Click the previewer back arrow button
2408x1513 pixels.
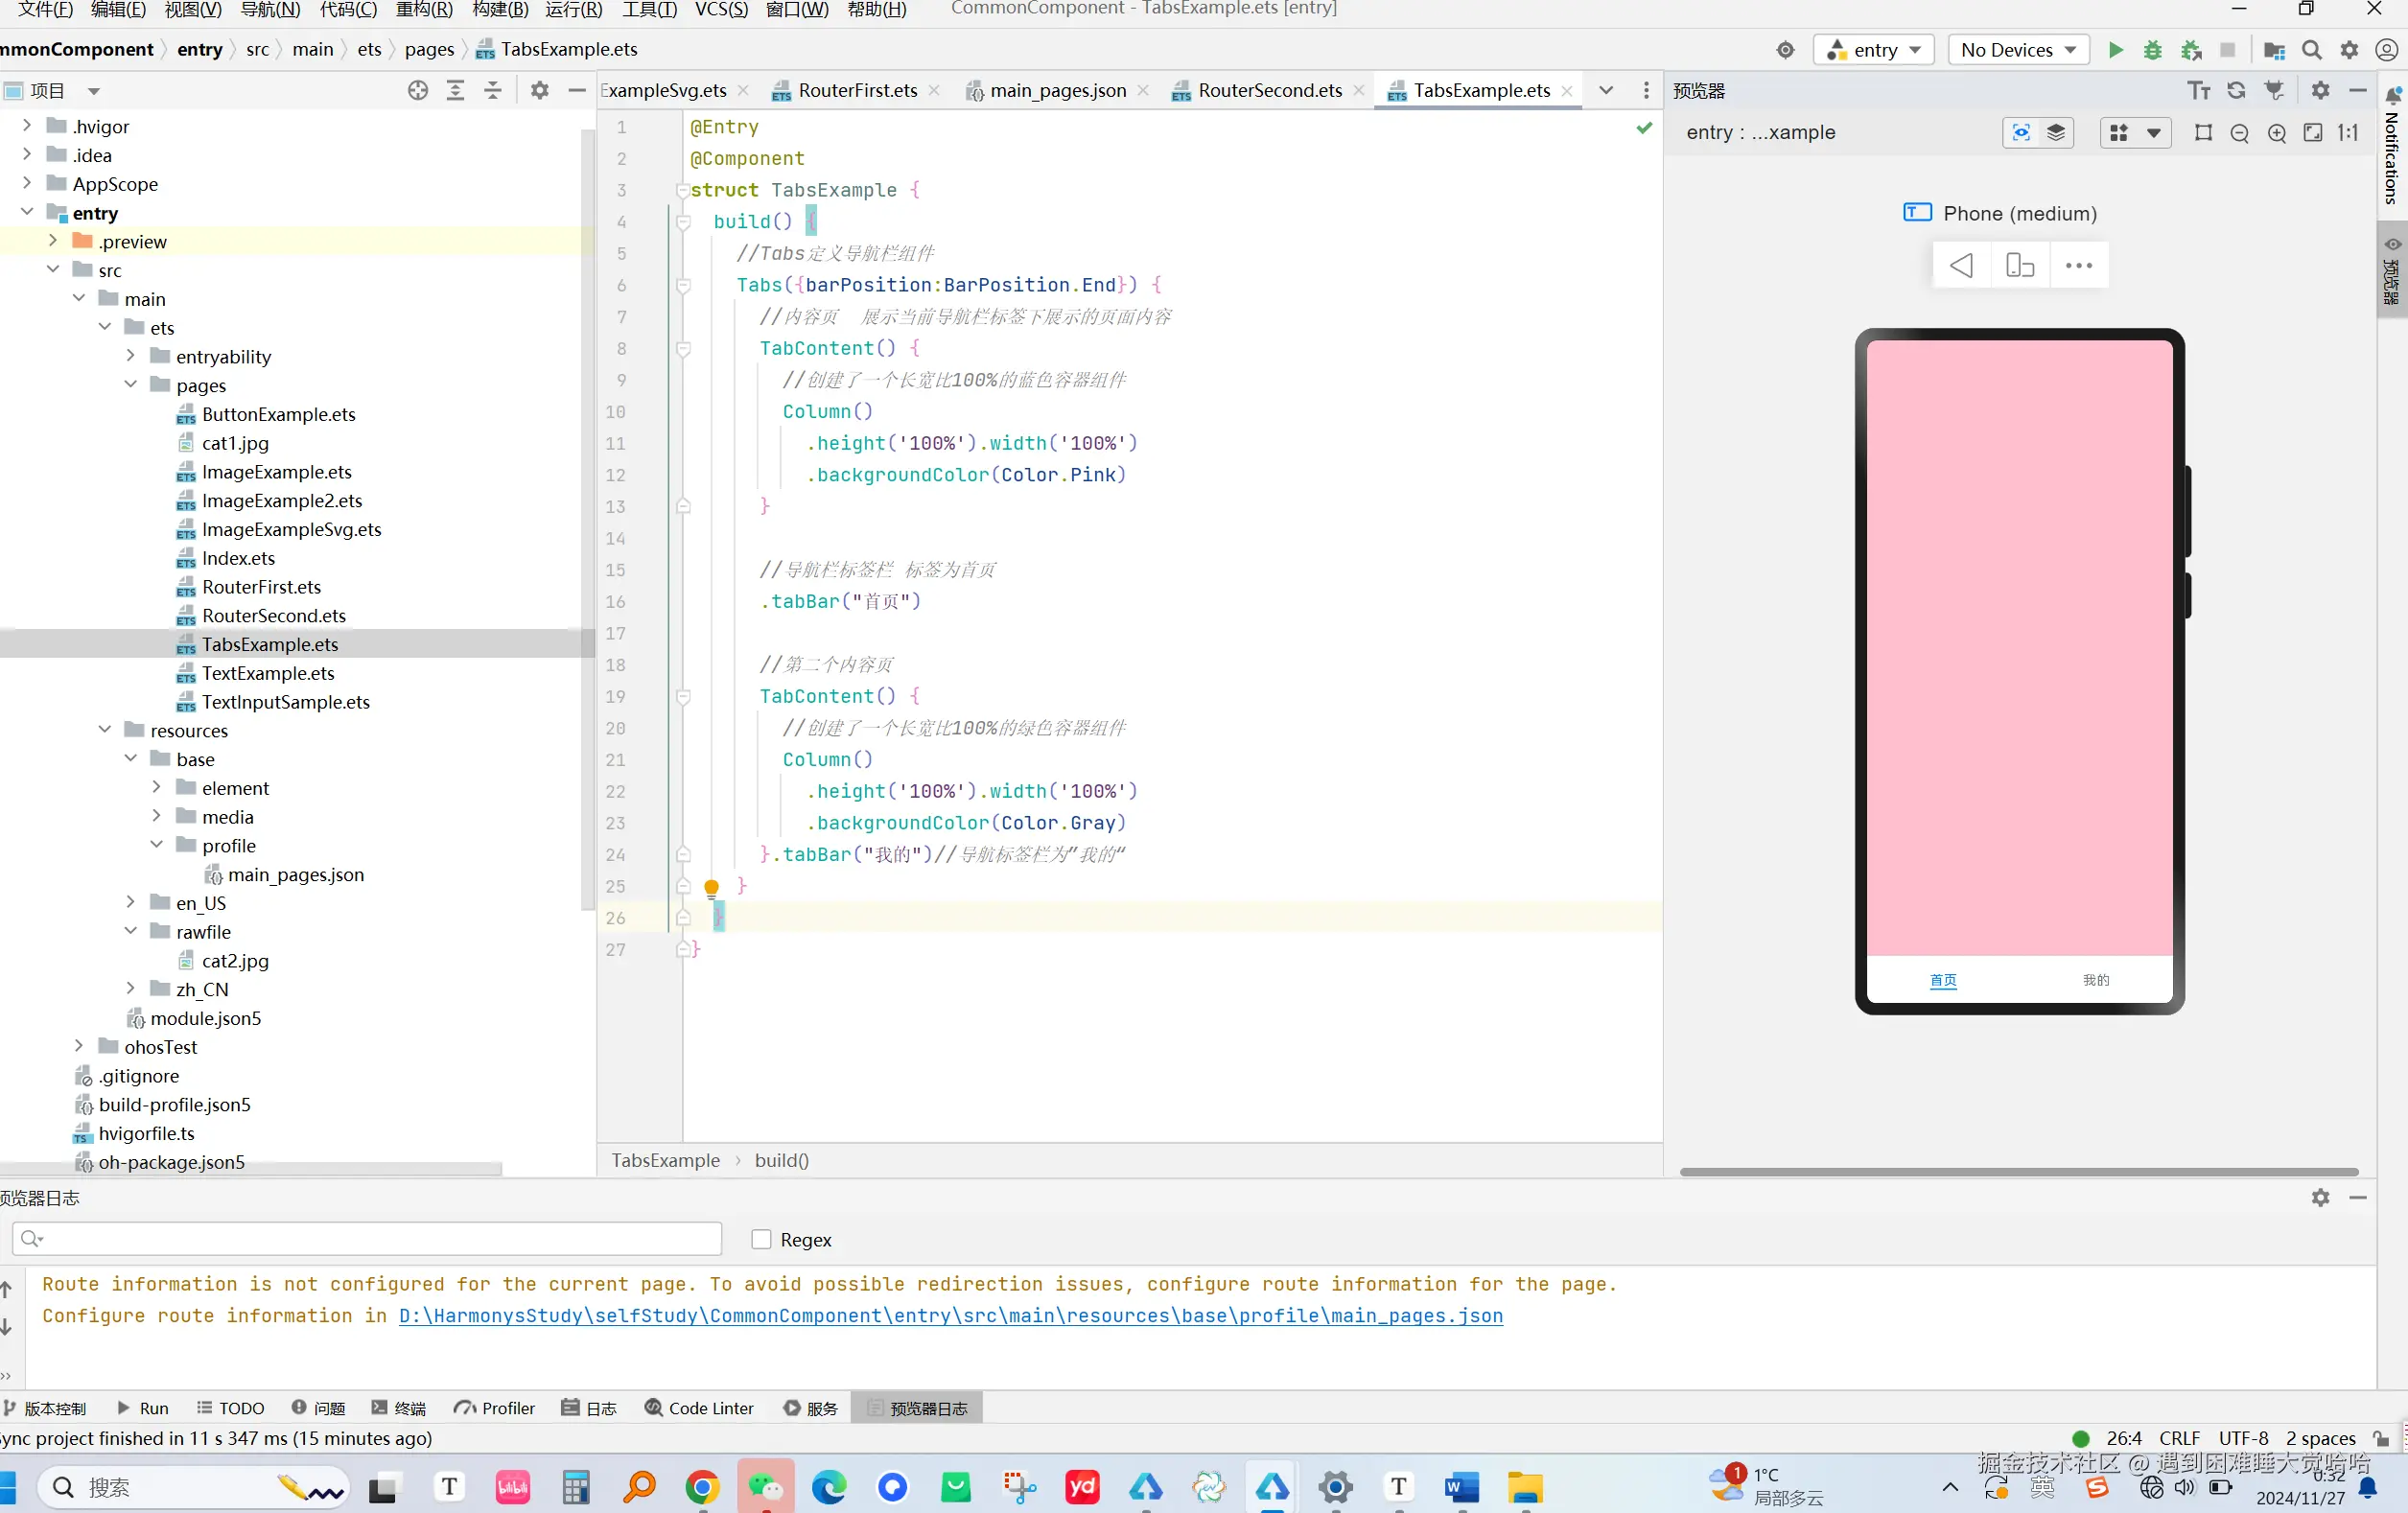[1961, 266]
